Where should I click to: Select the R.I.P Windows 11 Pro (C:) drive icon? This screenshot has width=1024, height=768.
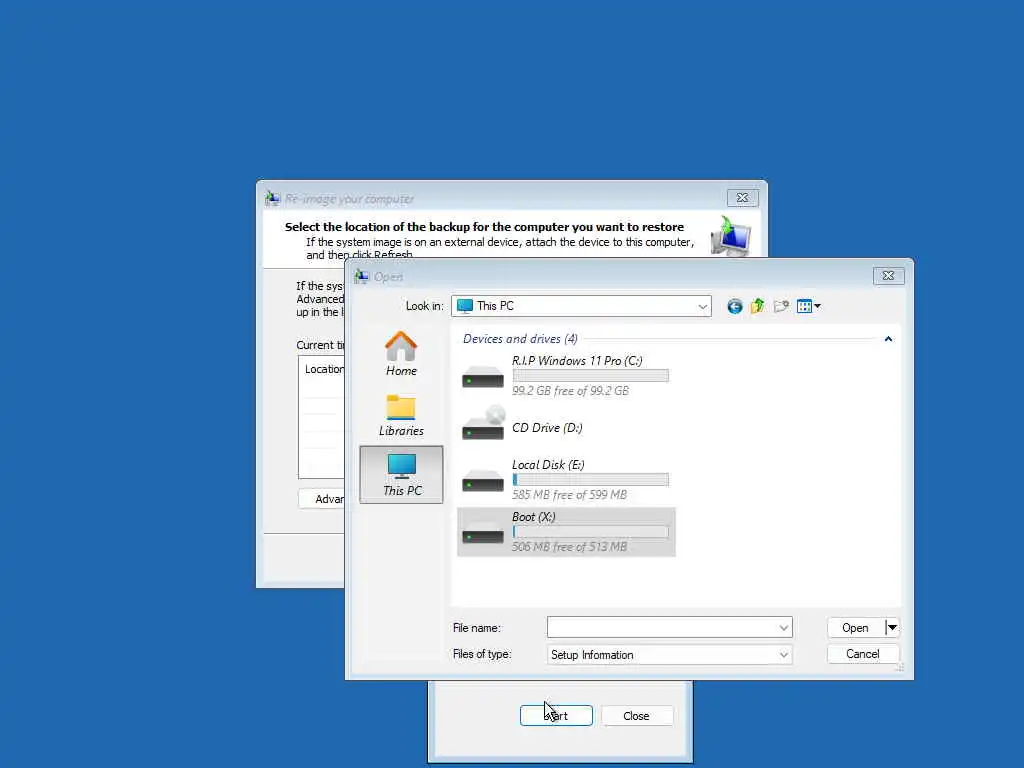point(483,377)
